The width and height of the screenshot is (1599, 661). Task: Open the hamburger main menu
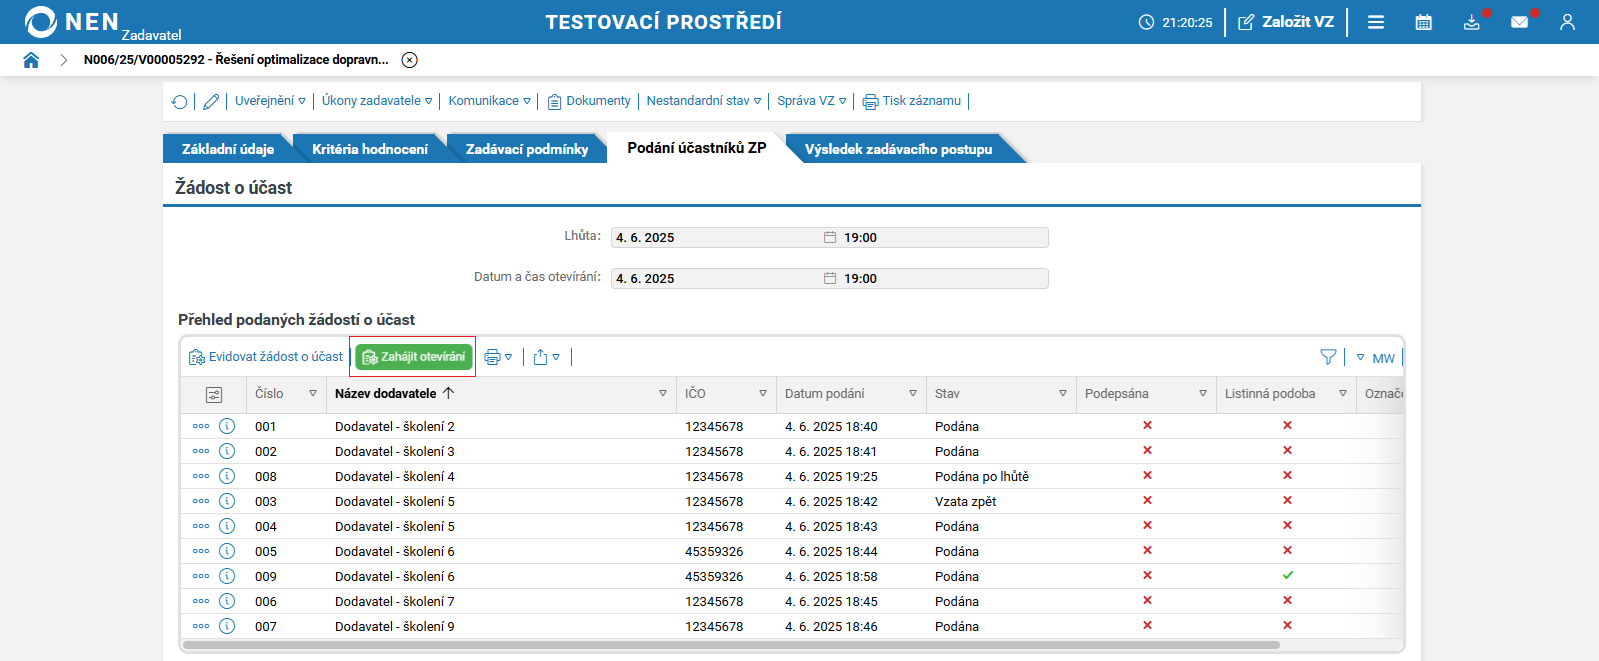click(1376, 22)
